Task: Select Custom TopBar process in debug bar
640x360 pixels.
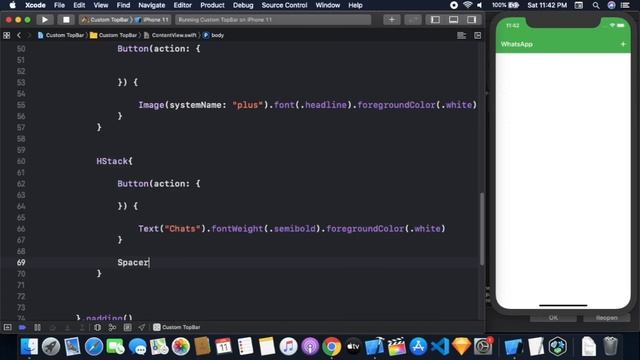Action: pos(177,327)
